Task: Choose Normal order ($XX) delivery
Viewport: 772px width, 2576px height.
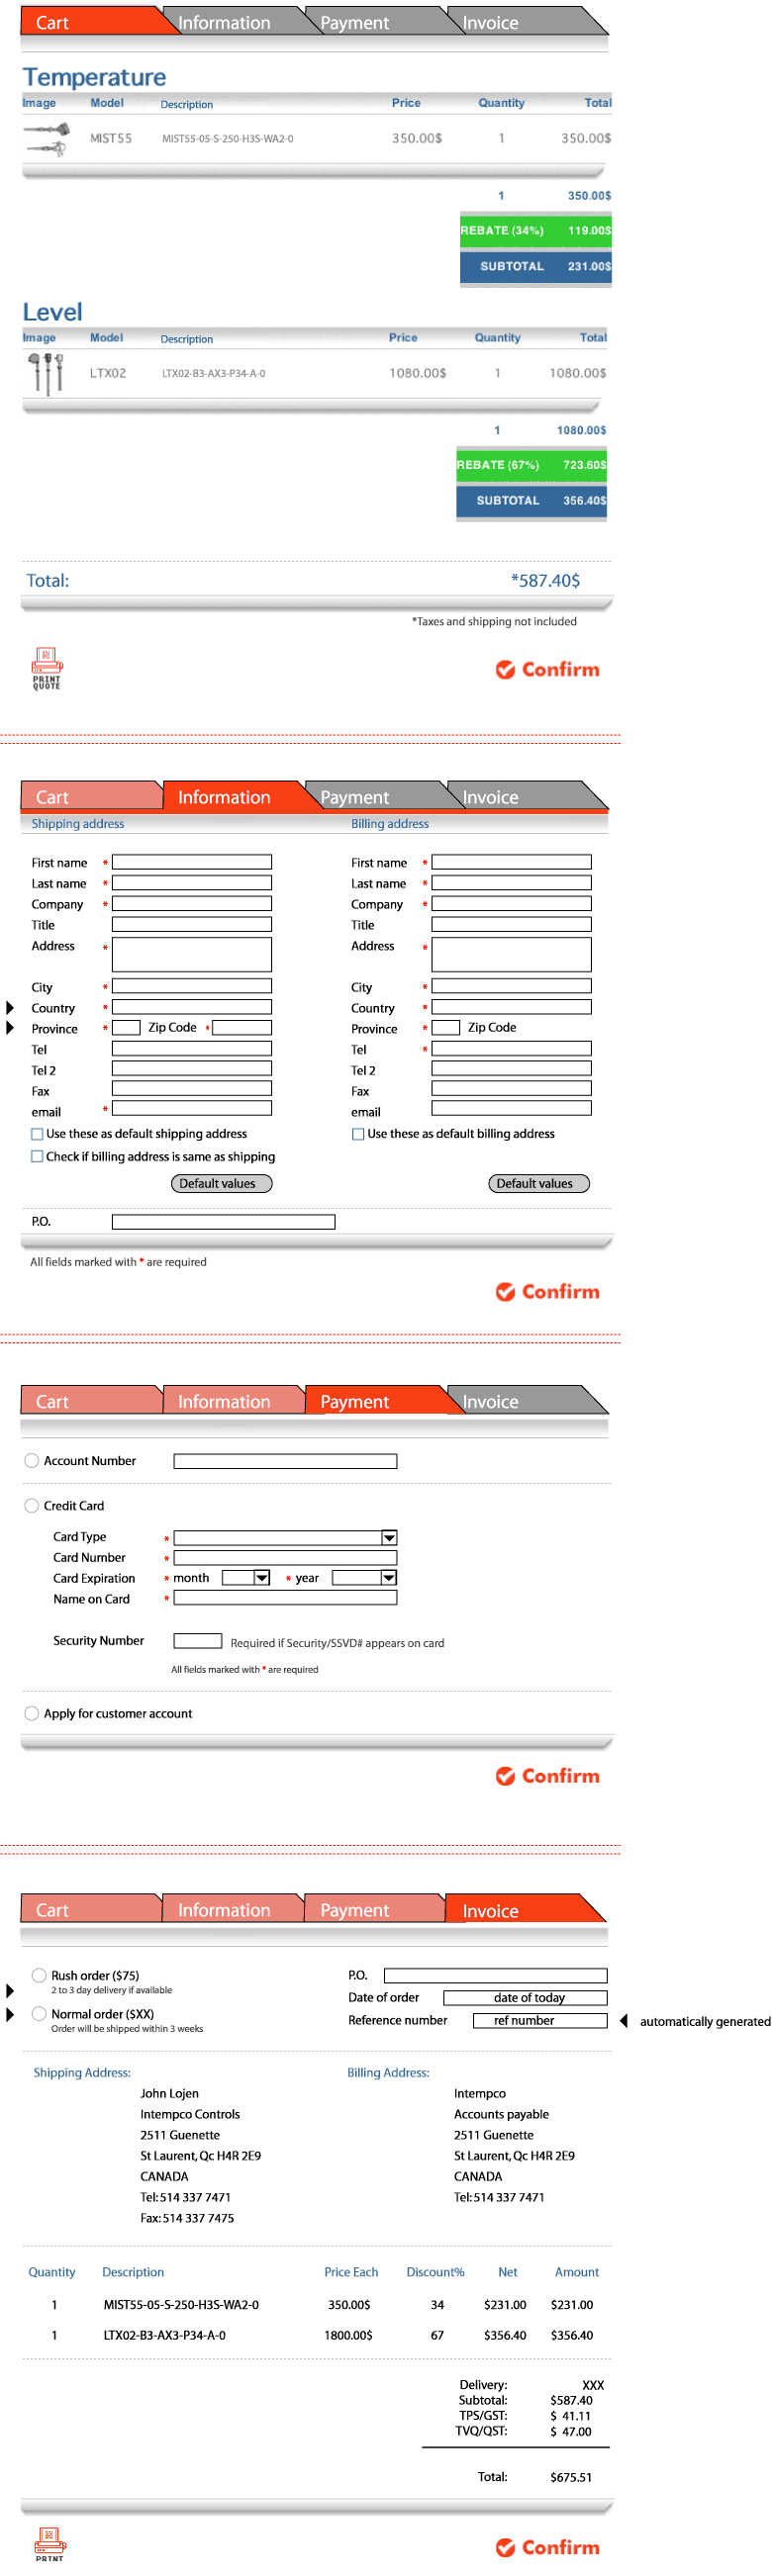Action: click(39, 2013)
